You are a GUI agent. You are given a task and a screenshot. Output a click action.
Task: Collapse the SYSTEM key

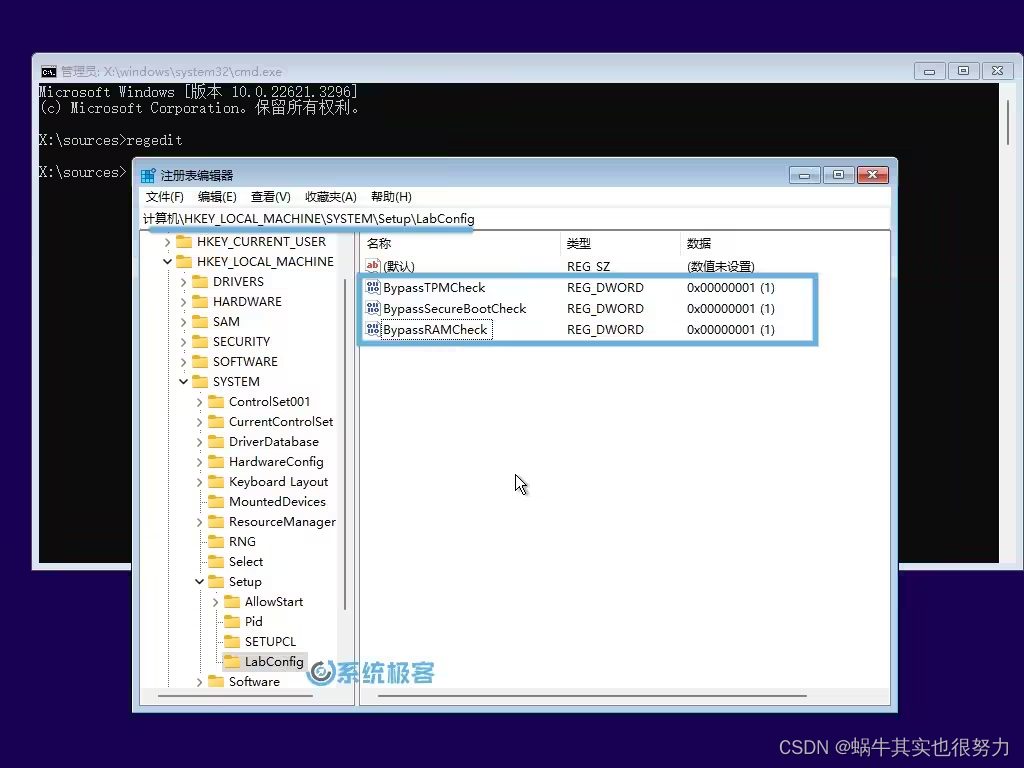pos(184,382)
